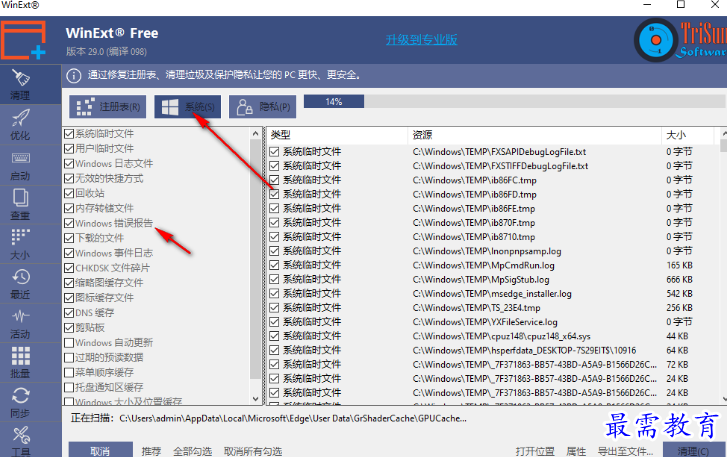
Task: Click the 666 KB size cell
Action: 679,279
